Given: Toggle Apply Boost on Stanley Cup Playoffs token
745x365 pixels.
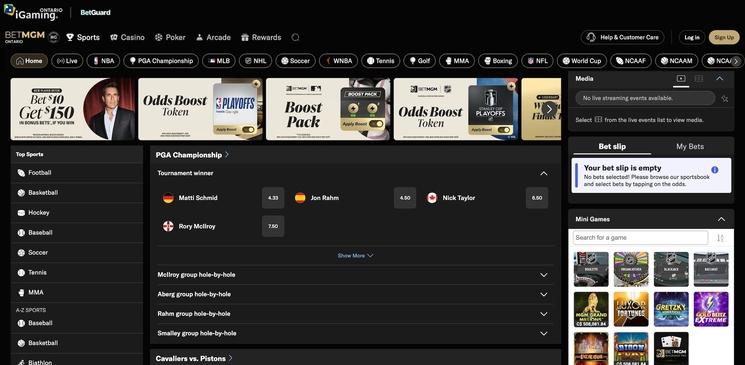Looking at the screenshot, I should pyautogui.click(x=504, y=129).
